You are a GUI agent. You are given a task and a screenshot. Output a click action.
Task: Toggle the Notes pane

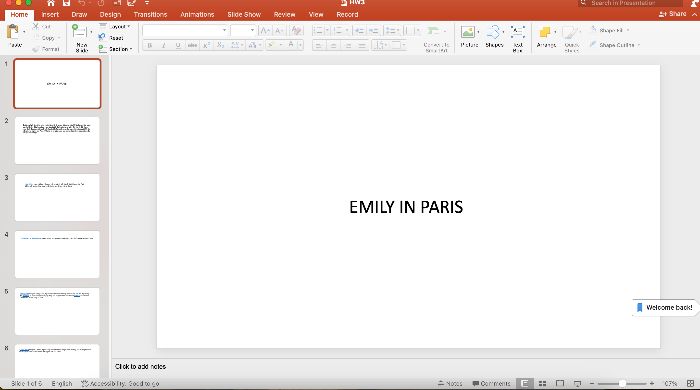click(450, 383)
